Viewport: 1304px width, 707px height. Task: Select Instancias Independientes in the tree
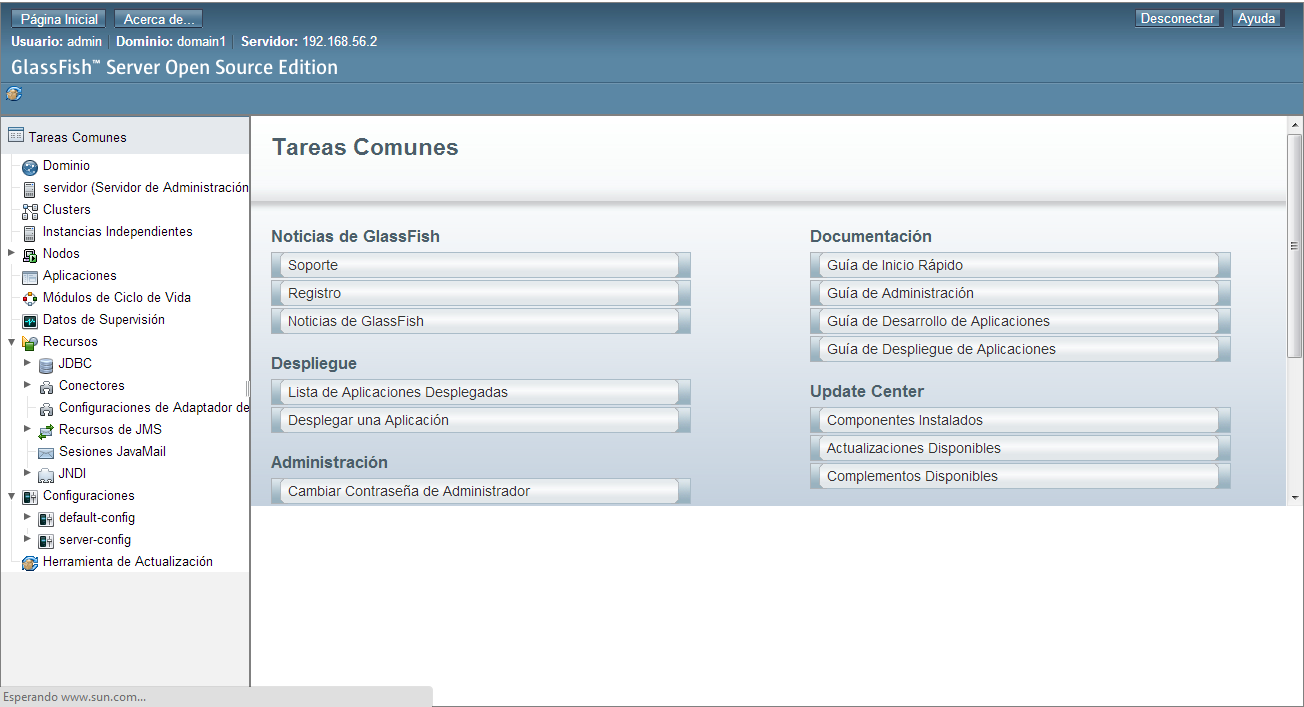117,232
